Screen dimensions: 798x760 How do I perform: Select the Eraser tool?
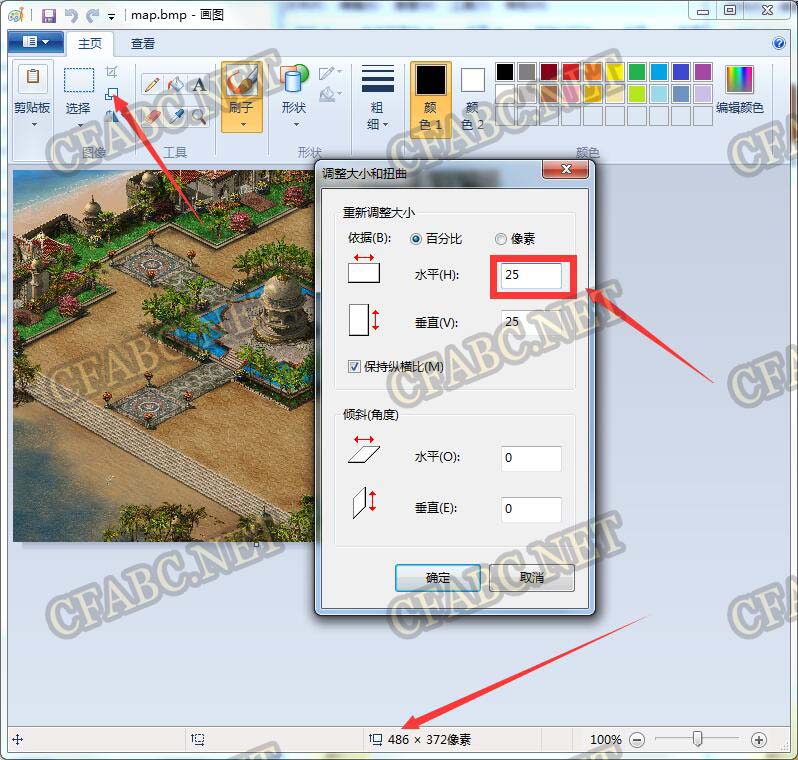[x=152, y=117]
